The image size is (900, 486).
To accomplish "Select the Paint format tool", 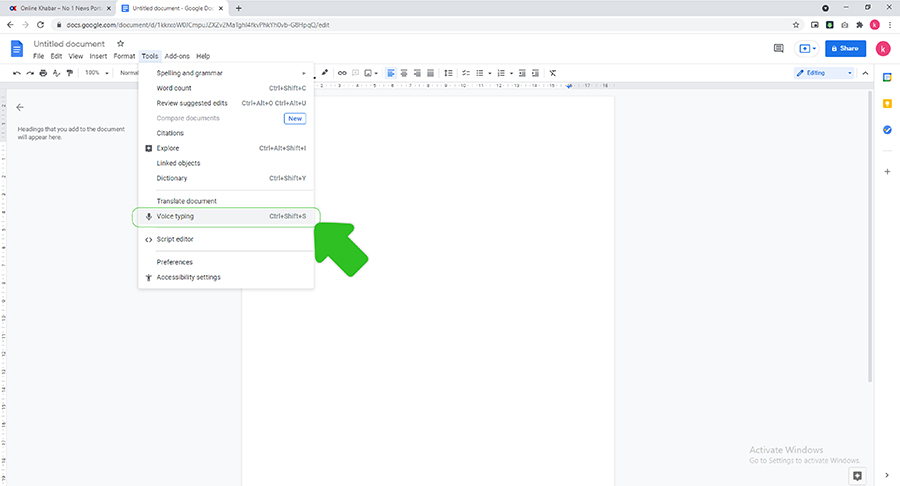I will 70,73.
